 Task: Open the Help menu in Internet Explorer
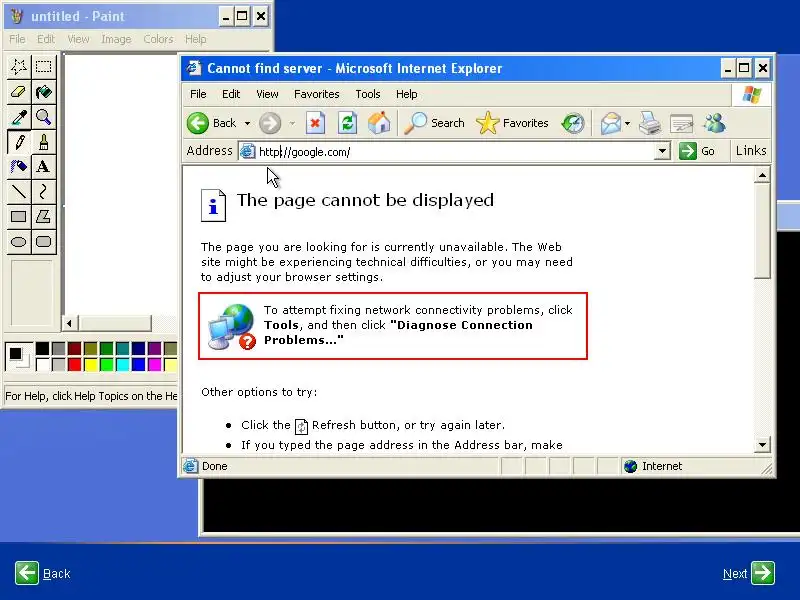[x=407, y=94]
